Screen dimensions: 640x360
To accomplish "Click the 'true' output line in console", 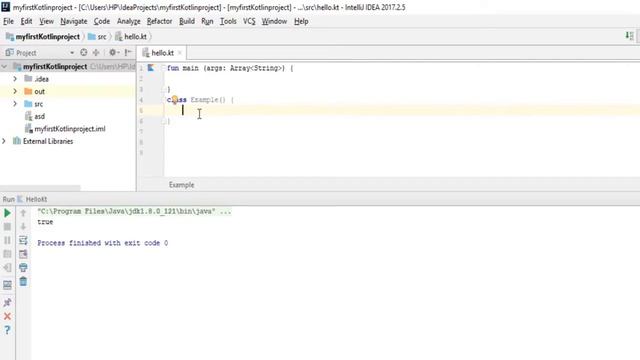I will tap(45, 222).
